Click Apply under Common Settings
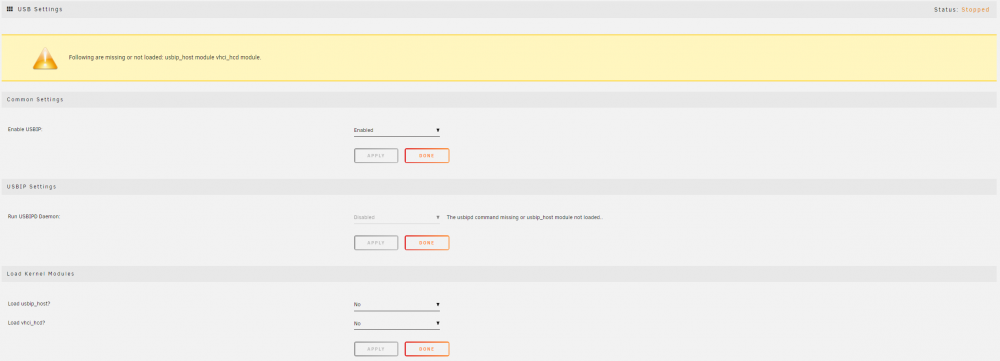This screenshot has height=361, width=1000. tap(376, 156)
